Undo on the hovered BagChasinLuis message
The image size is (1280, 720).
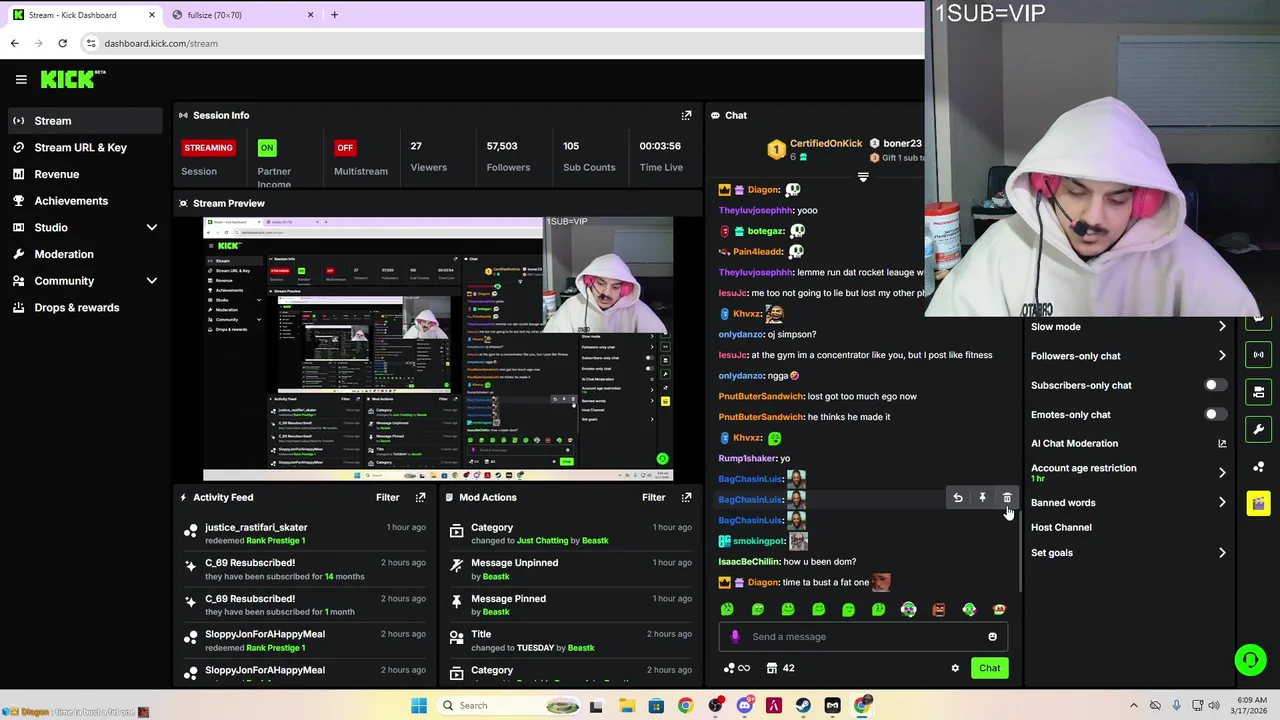(x=958, y=498)
